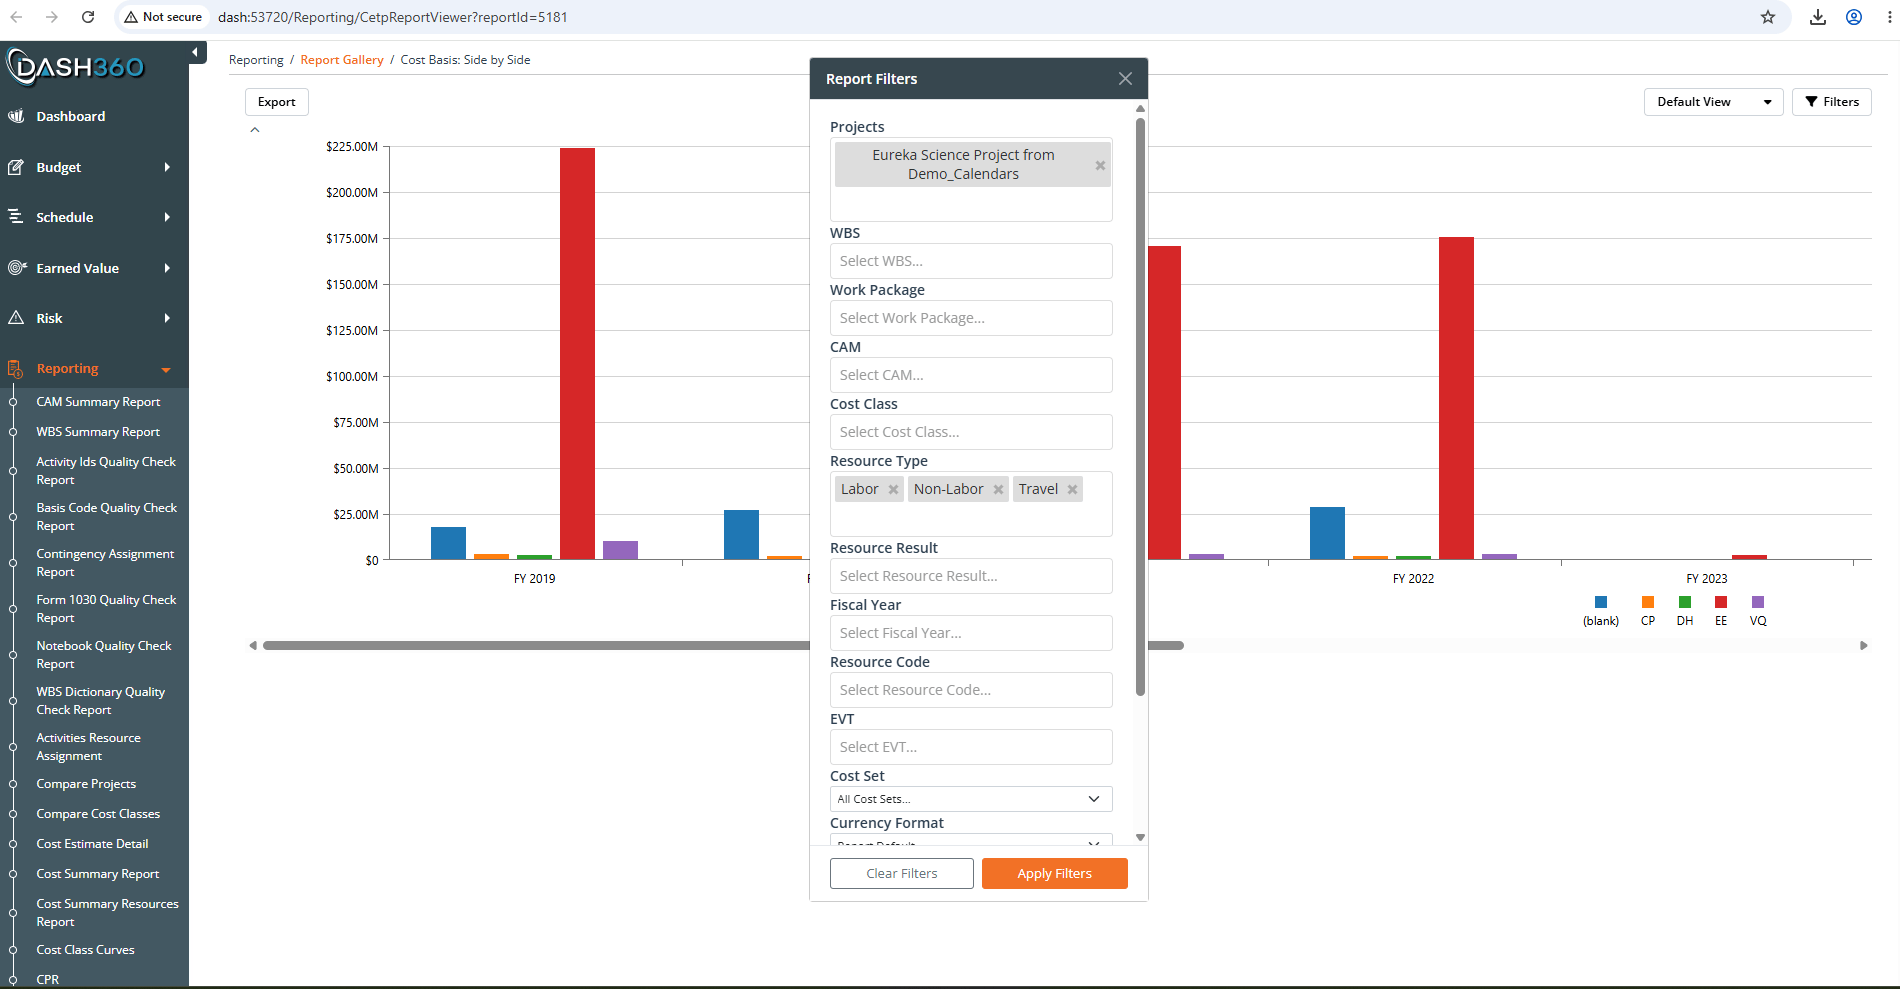This screenshot has height=989, width=1900.
Task: Click the browser forward arrow
Action: (x=52, y=17)
